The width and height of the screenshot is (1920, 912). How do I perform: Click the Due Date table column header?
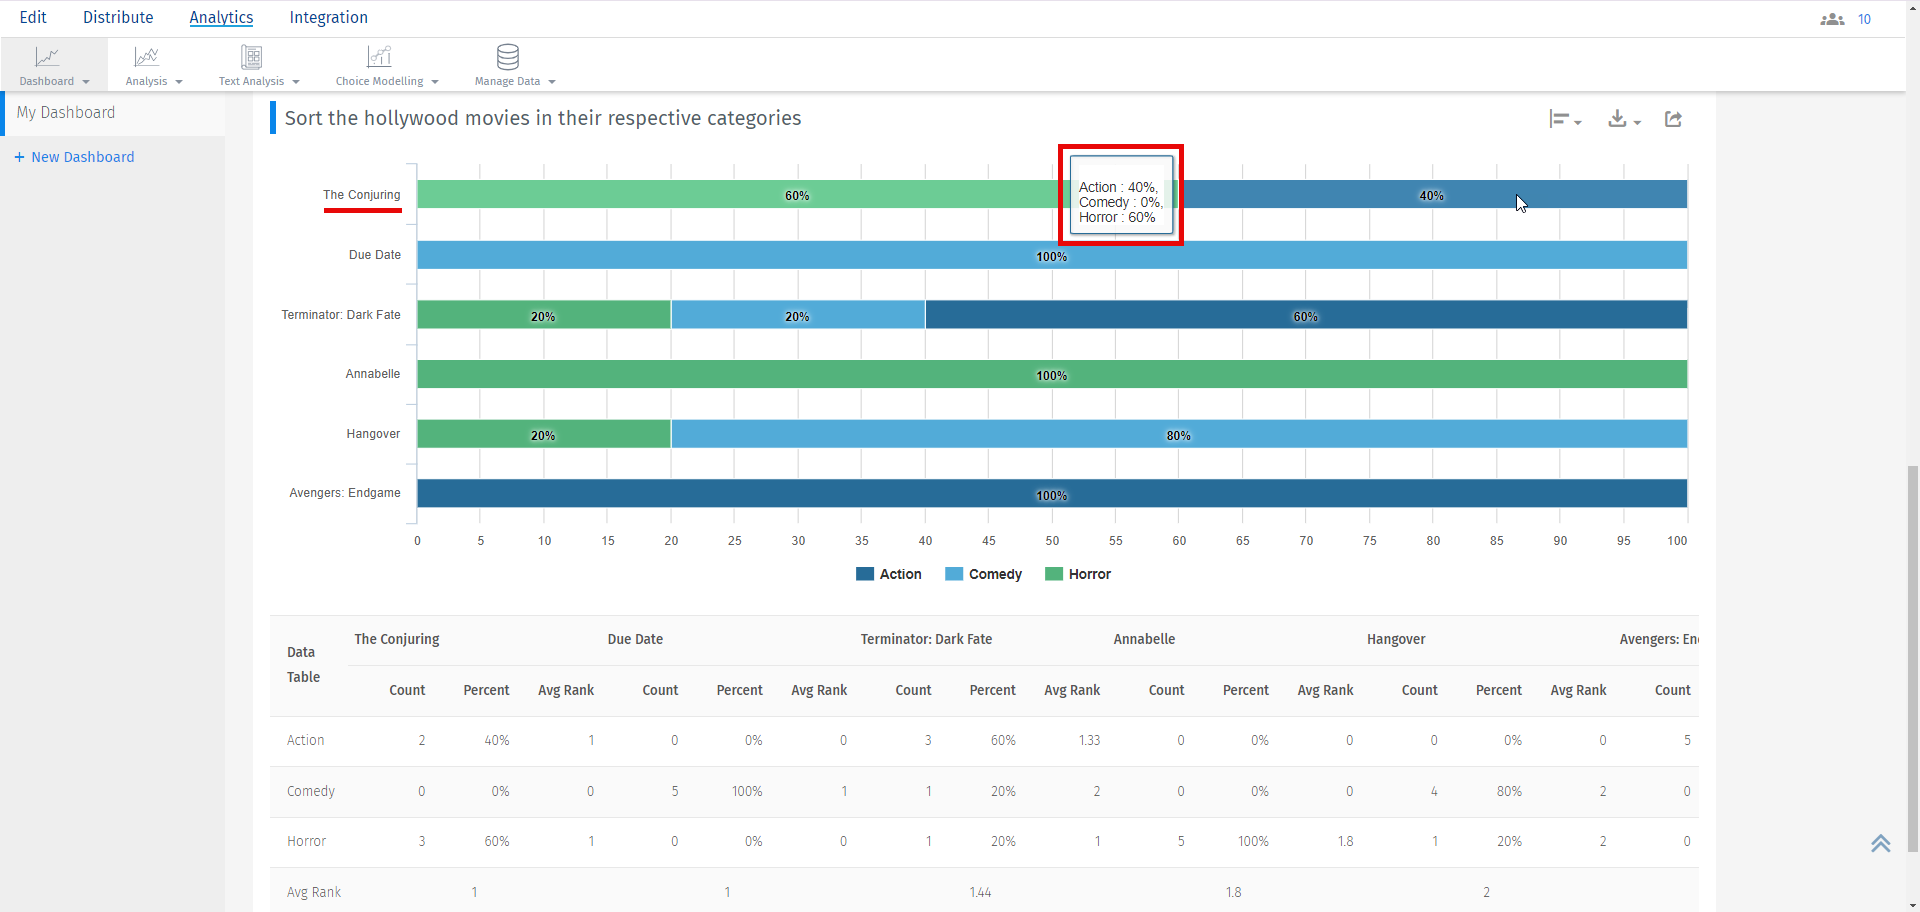click(635, 639)
